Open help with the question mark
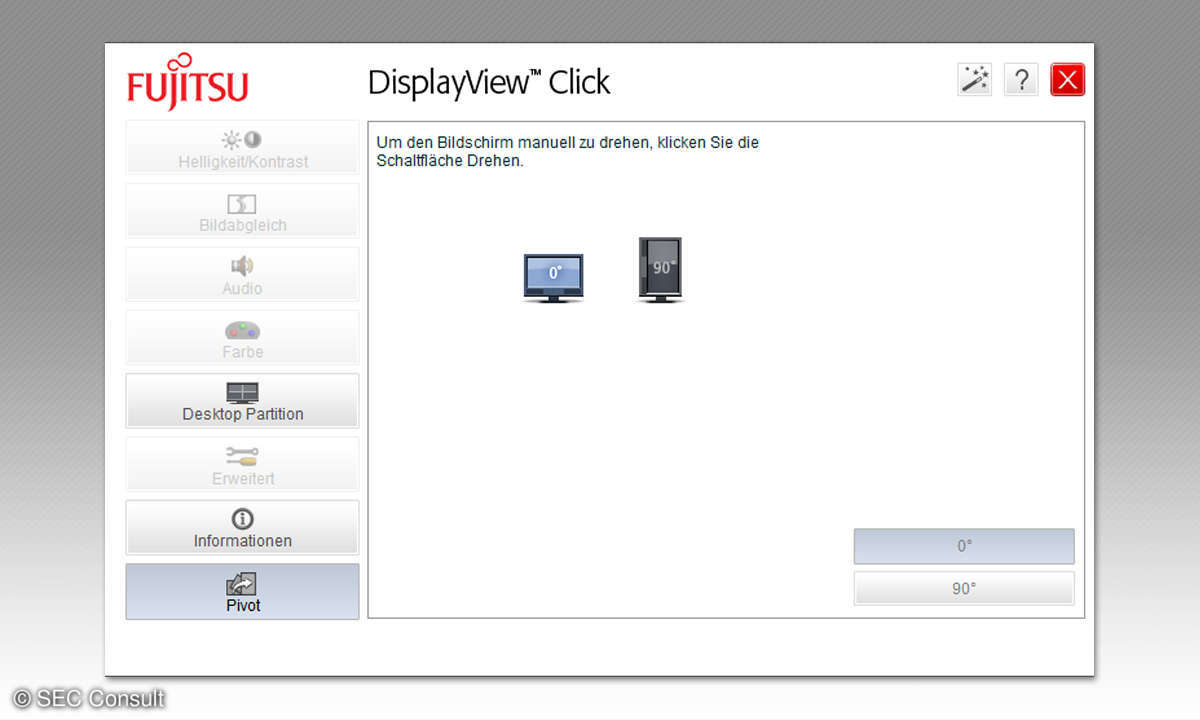Screen dimensions: 1200x720 click(x=1021, y=80)
